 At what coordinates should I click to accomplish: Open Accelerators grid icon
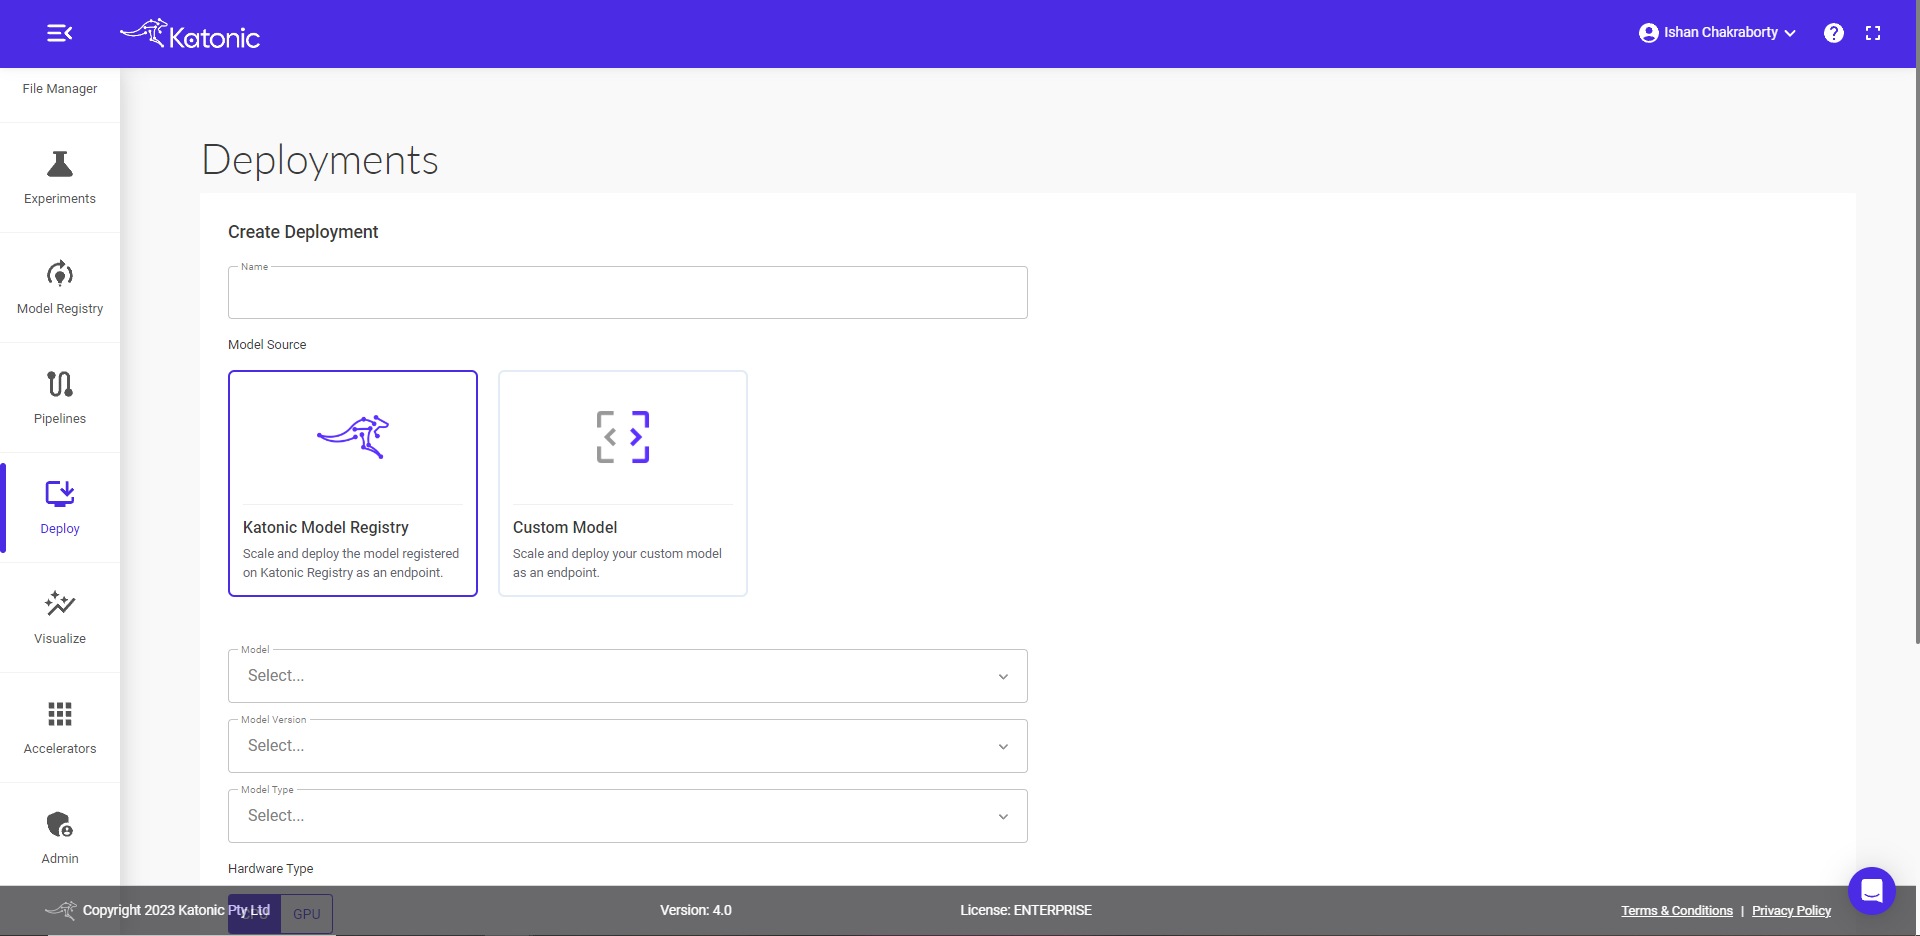pos(60,714)
